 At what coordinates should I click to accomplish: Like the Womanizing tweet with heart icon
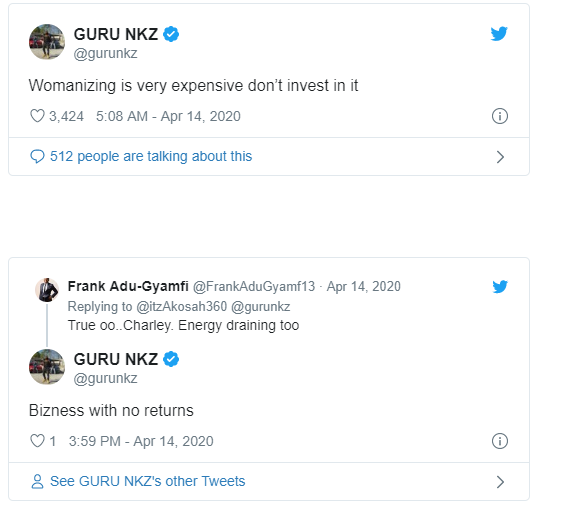[x=37, y=116]
